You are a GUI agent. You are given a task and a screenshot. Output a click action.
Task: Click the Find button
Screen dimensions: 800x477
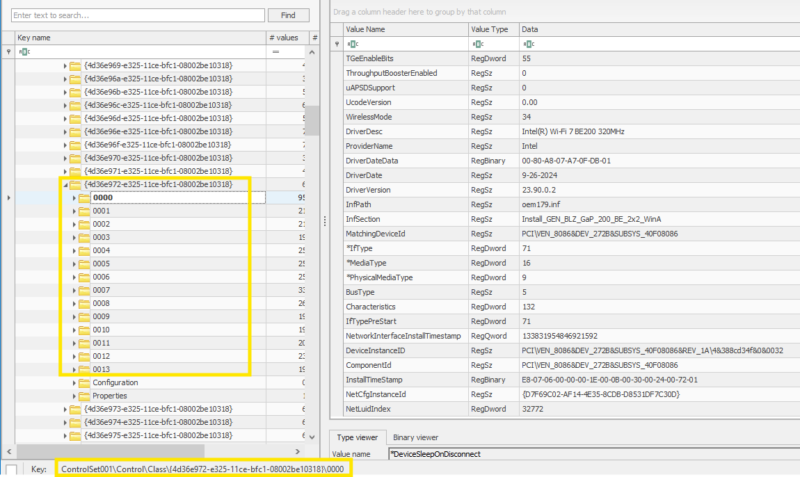click(x=288, y=15)
